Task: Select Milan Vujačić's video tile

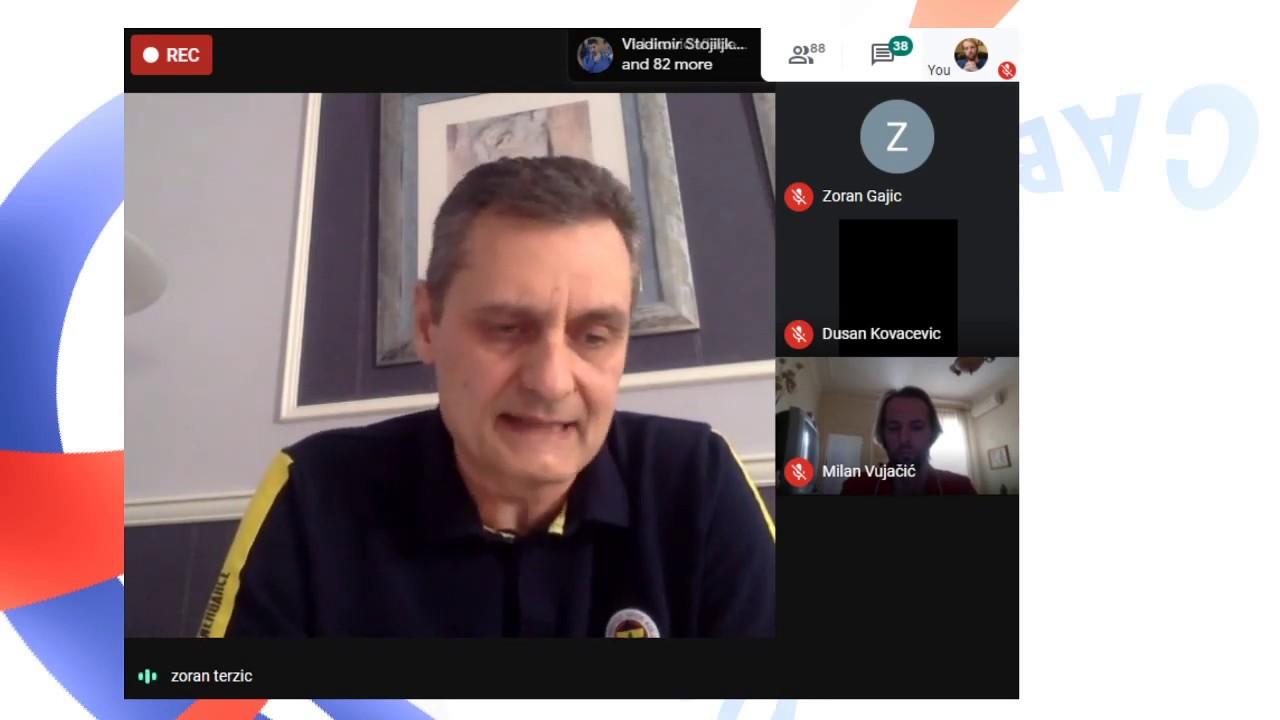Action: point(897,426)
